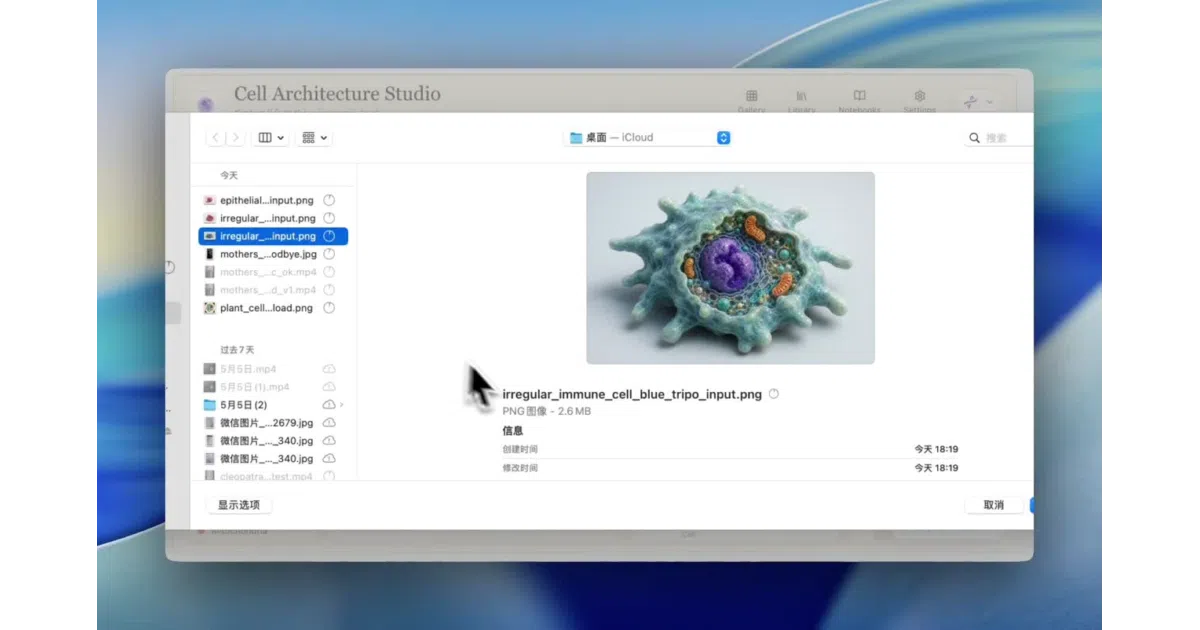Open the icon grouping options dropdown
This screenshot has width=1200, height=630.
point(314,138)
